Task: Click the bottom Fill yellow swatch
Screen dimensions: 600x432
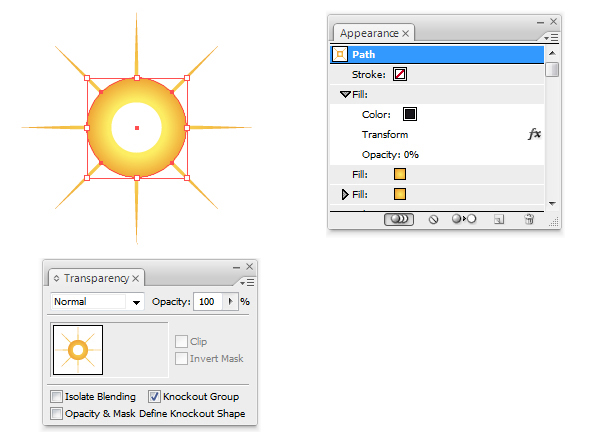Action: pyautogui.click(x=400, y=194)
